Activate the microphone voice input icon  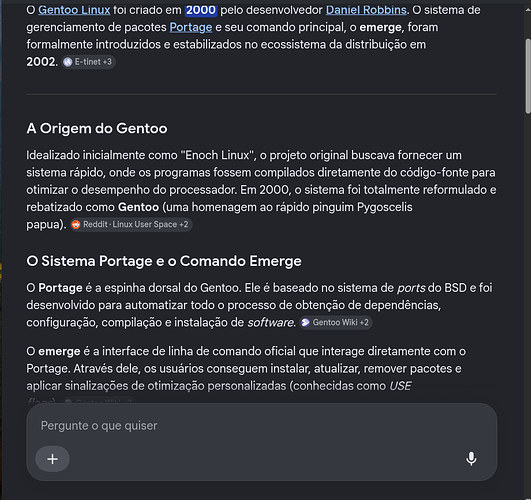[471, 459]
